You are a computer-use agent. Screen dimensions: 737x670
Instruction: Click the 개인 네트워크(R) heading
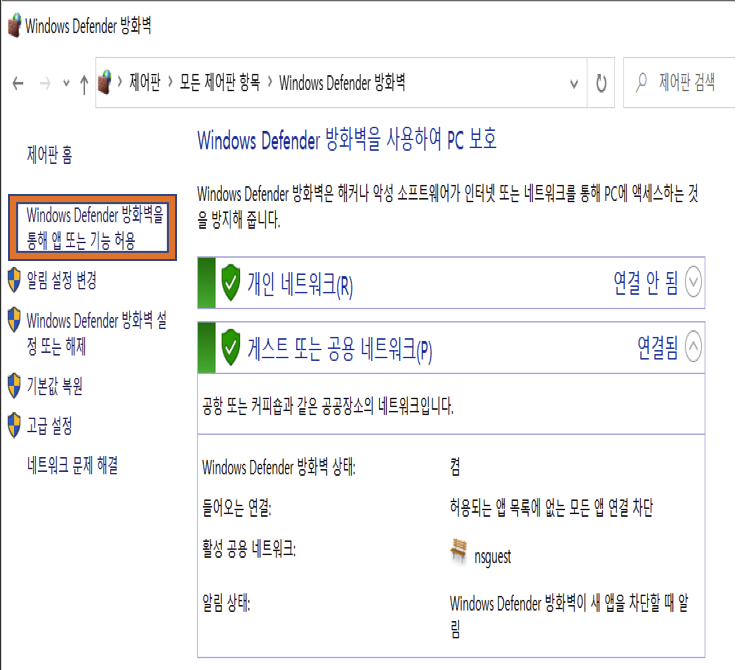pos(300,284)
